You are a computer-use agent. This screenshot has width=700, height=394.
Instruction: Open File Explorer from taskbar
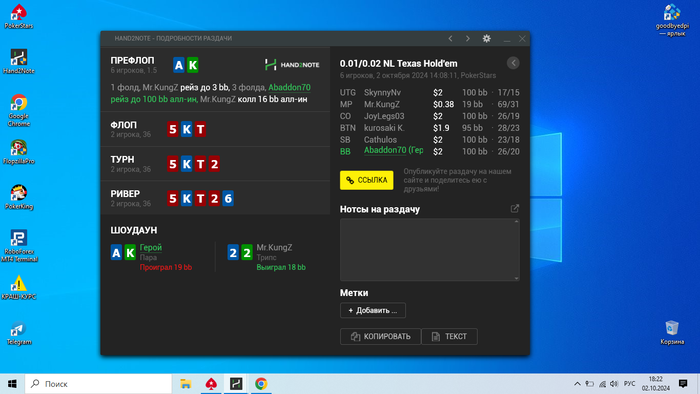point(186,384)
